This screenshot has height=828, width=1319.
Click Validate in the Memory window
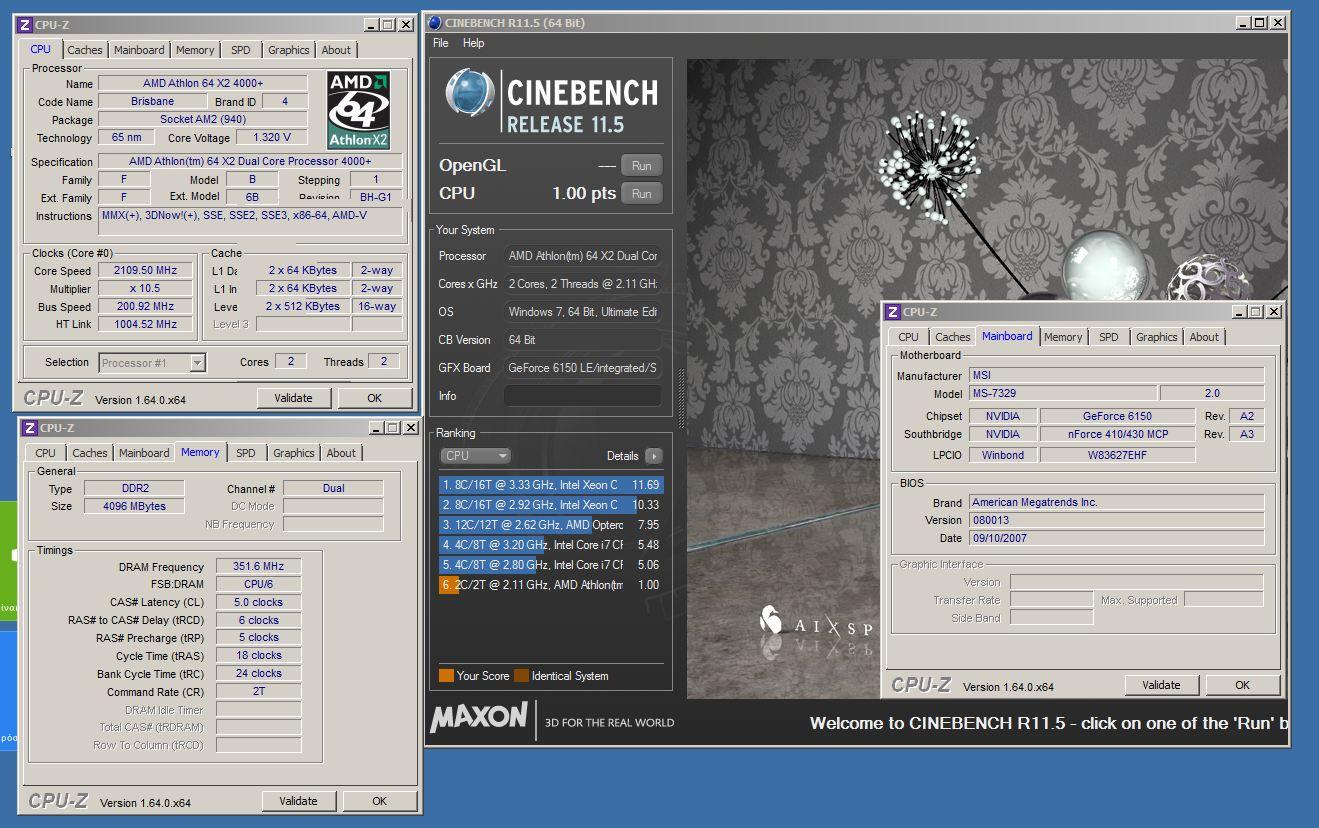[298, 801]
